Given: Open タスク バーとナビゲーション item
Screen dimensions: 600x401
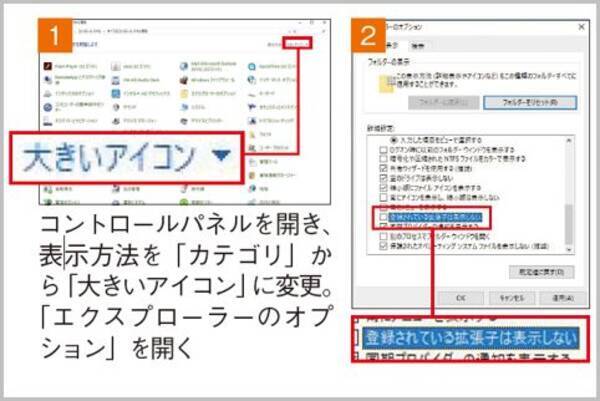Looking at the screenshot, I should coord(70,121).
